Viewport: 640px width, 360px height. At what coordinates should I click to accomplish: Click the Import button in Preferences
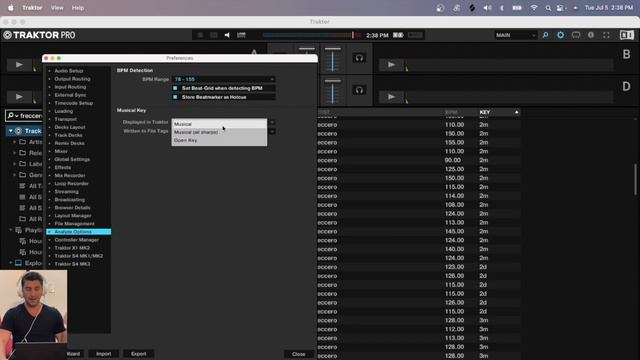(x=104, y=354)
